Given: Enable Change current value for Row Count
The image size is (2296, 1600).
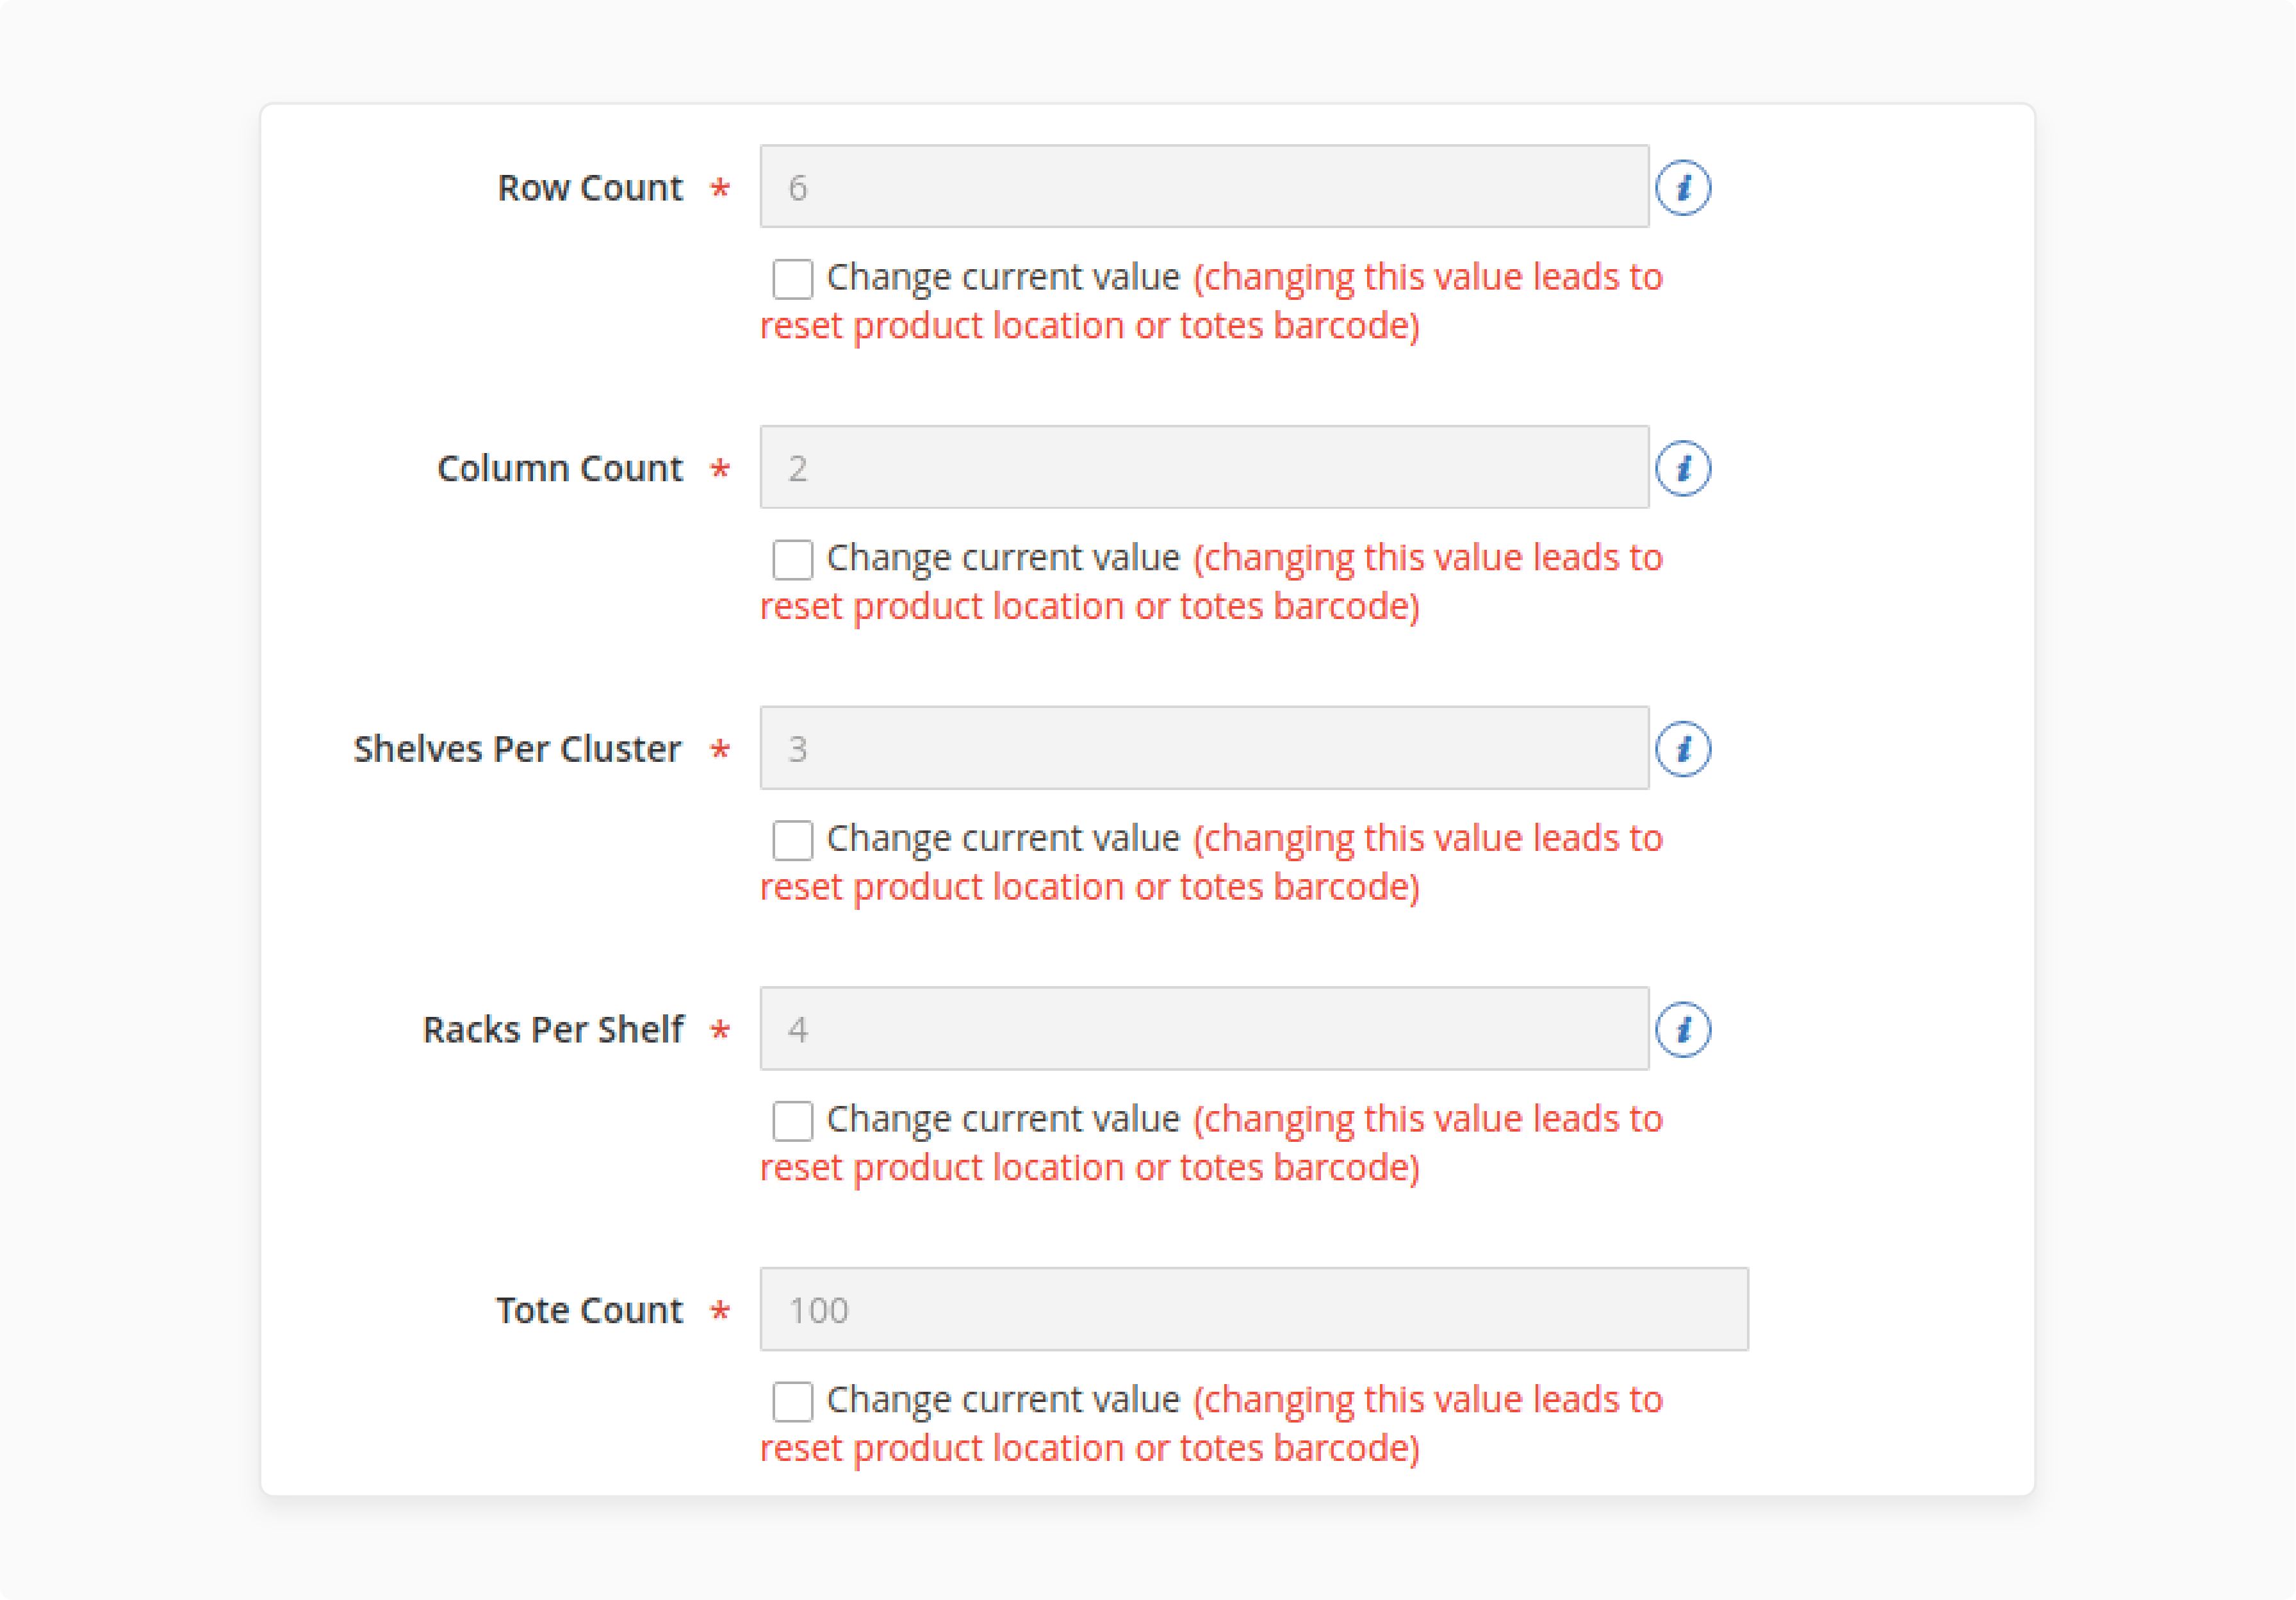Looking at the screenshot, I should point(792,279).
